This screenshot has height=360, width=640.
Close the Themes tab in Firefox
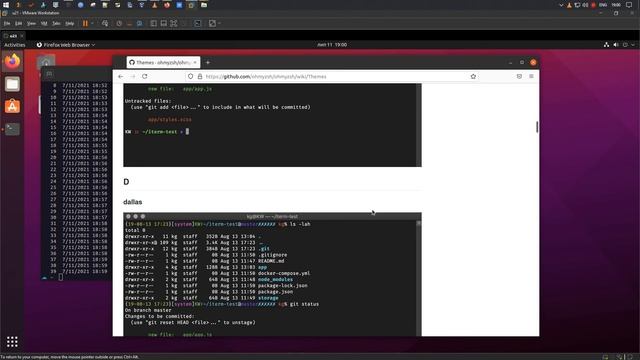195,62
